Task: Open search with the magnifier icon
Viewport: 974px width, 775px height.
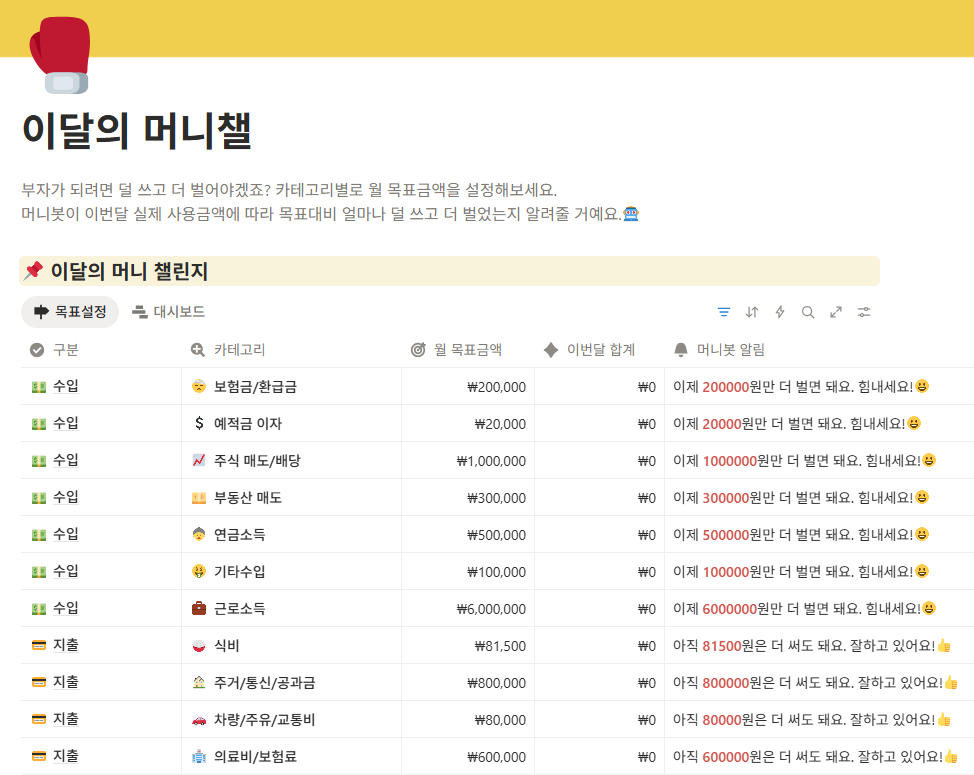Action: pos(807,312)
